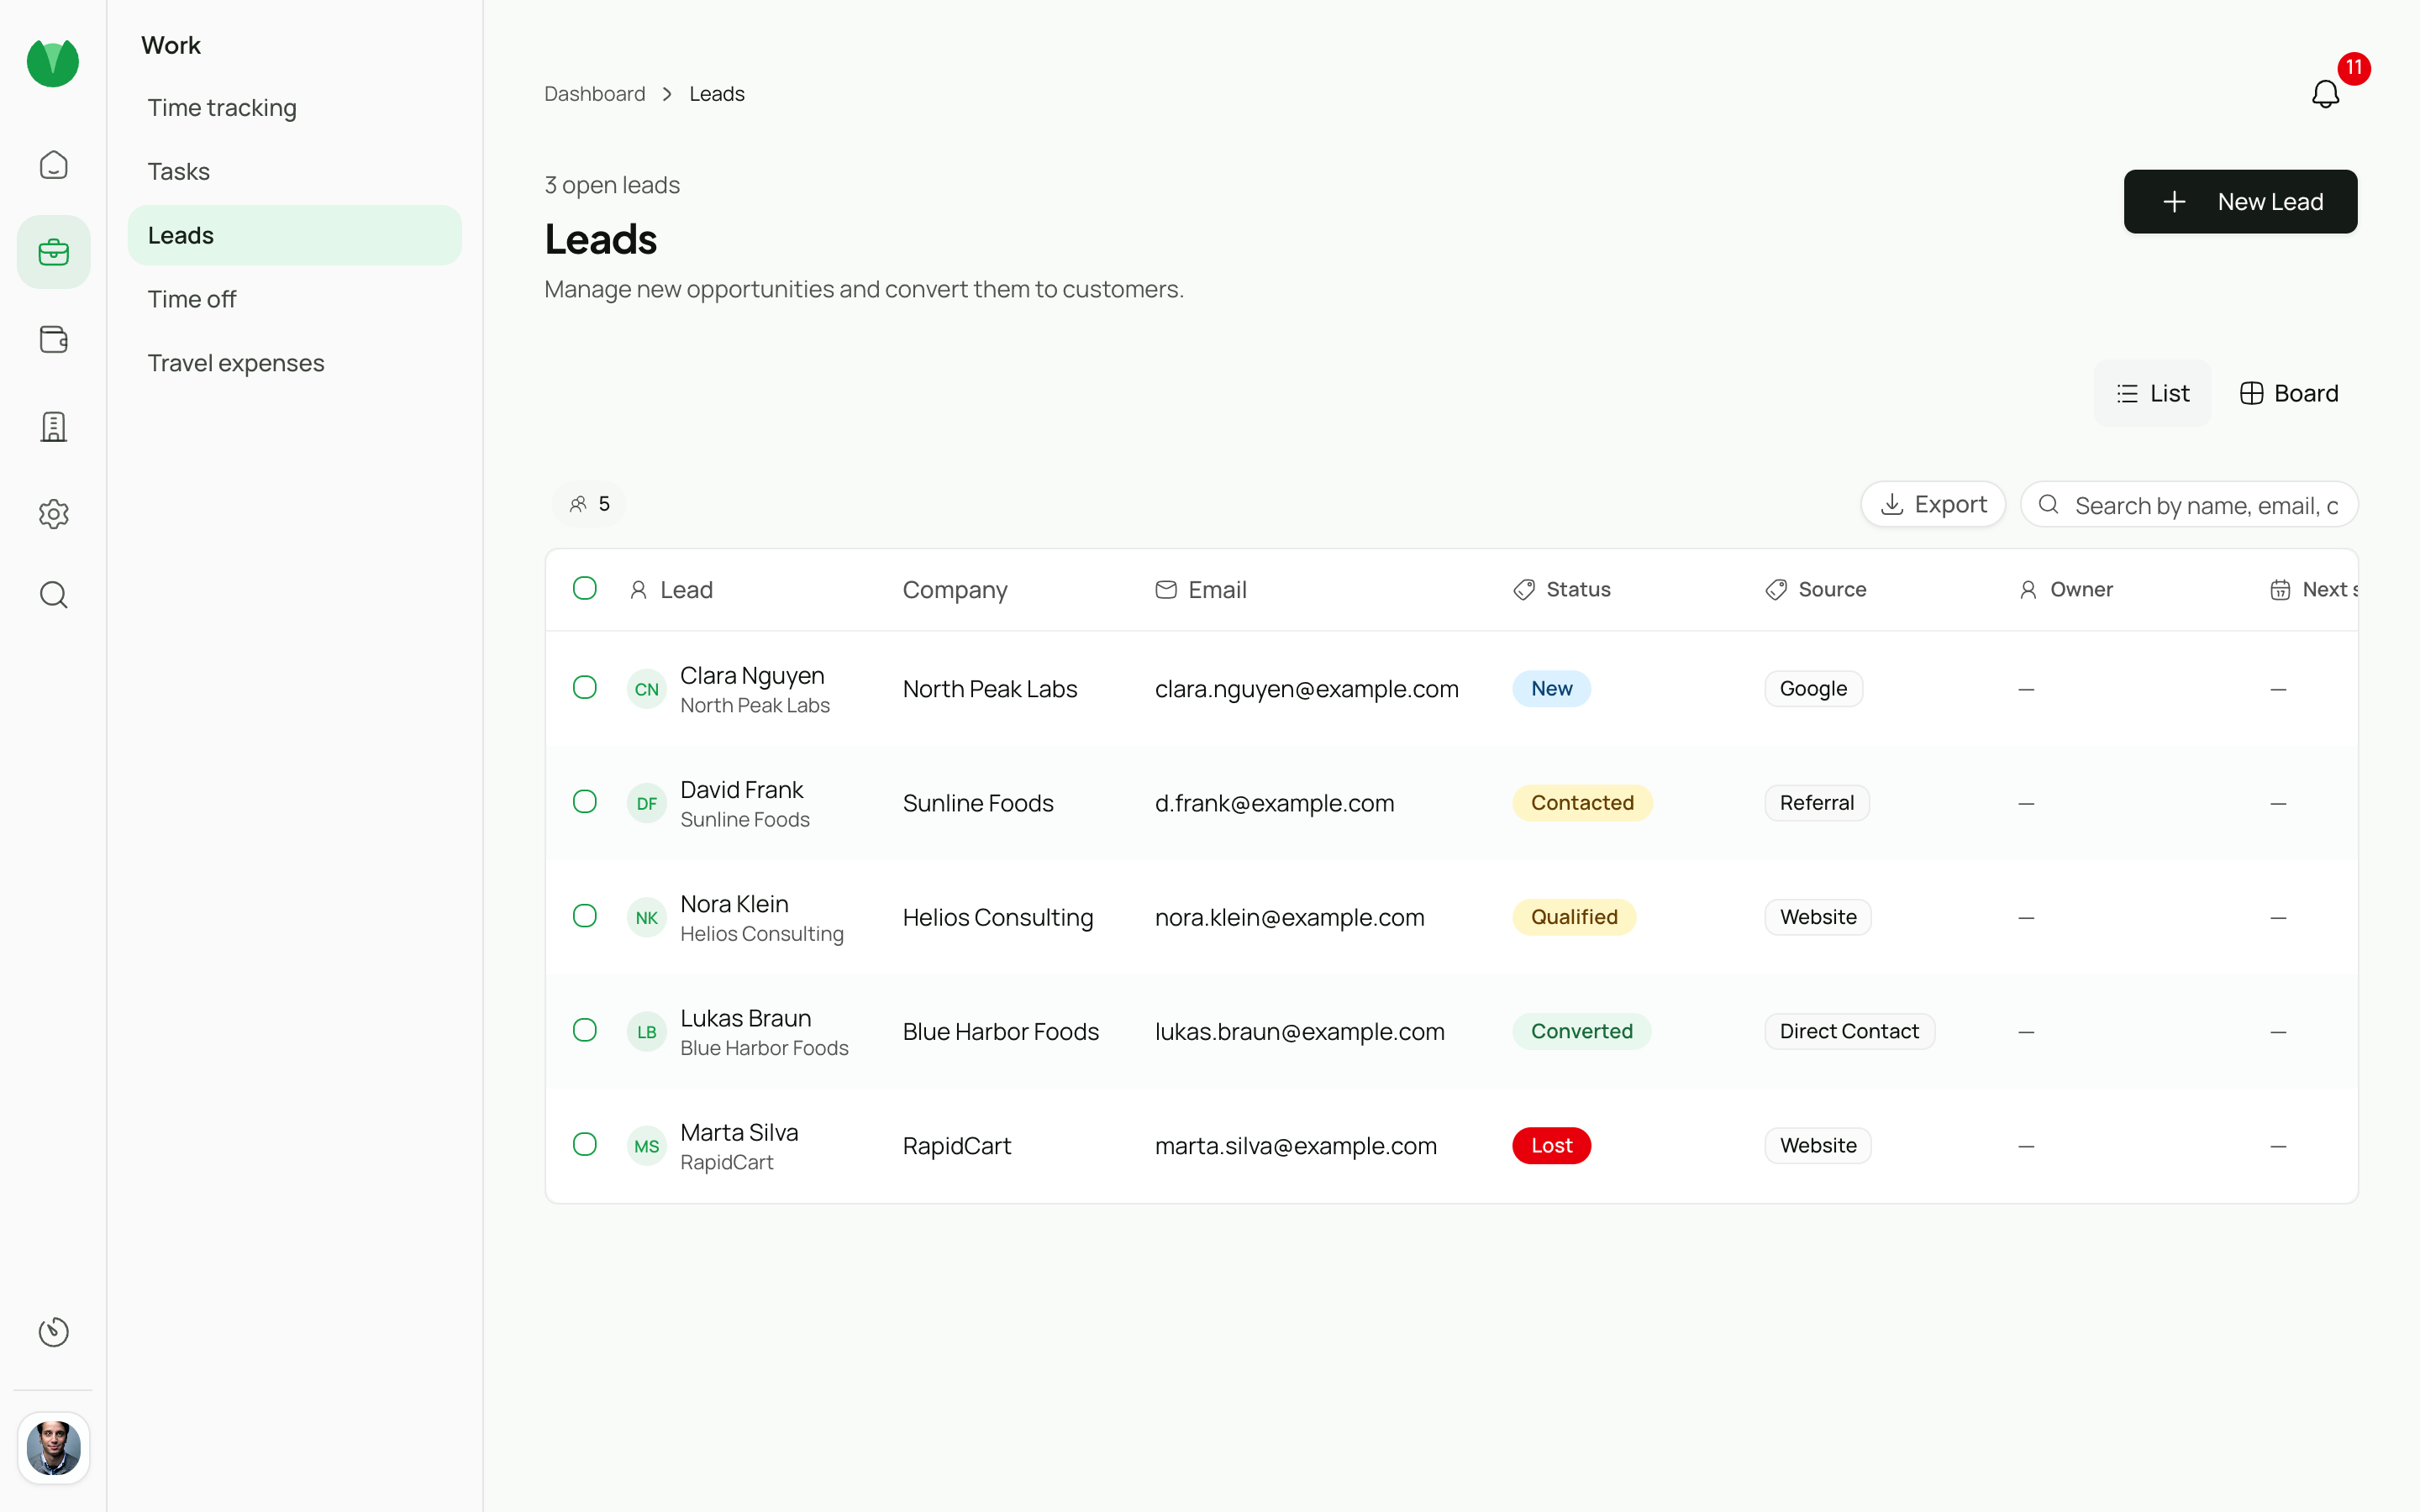Click the NK avatar for Nora Klein
The width and height of the screenshot is (2420, 1512).
(647, 917)
